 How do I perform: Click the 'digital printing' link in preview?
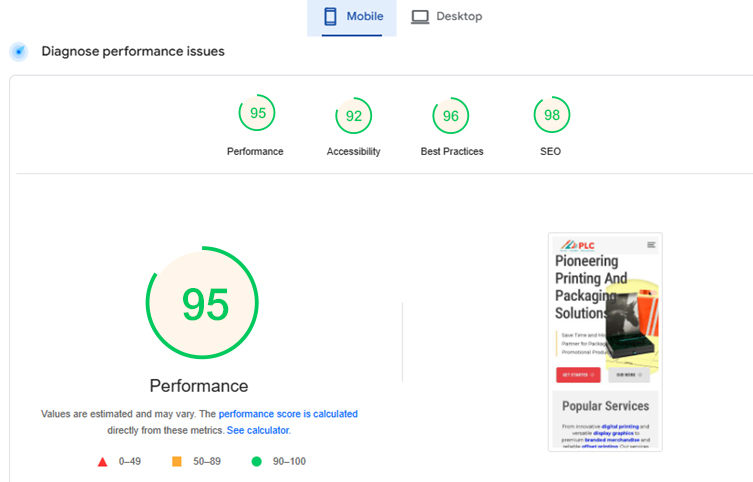click(620, 426)
